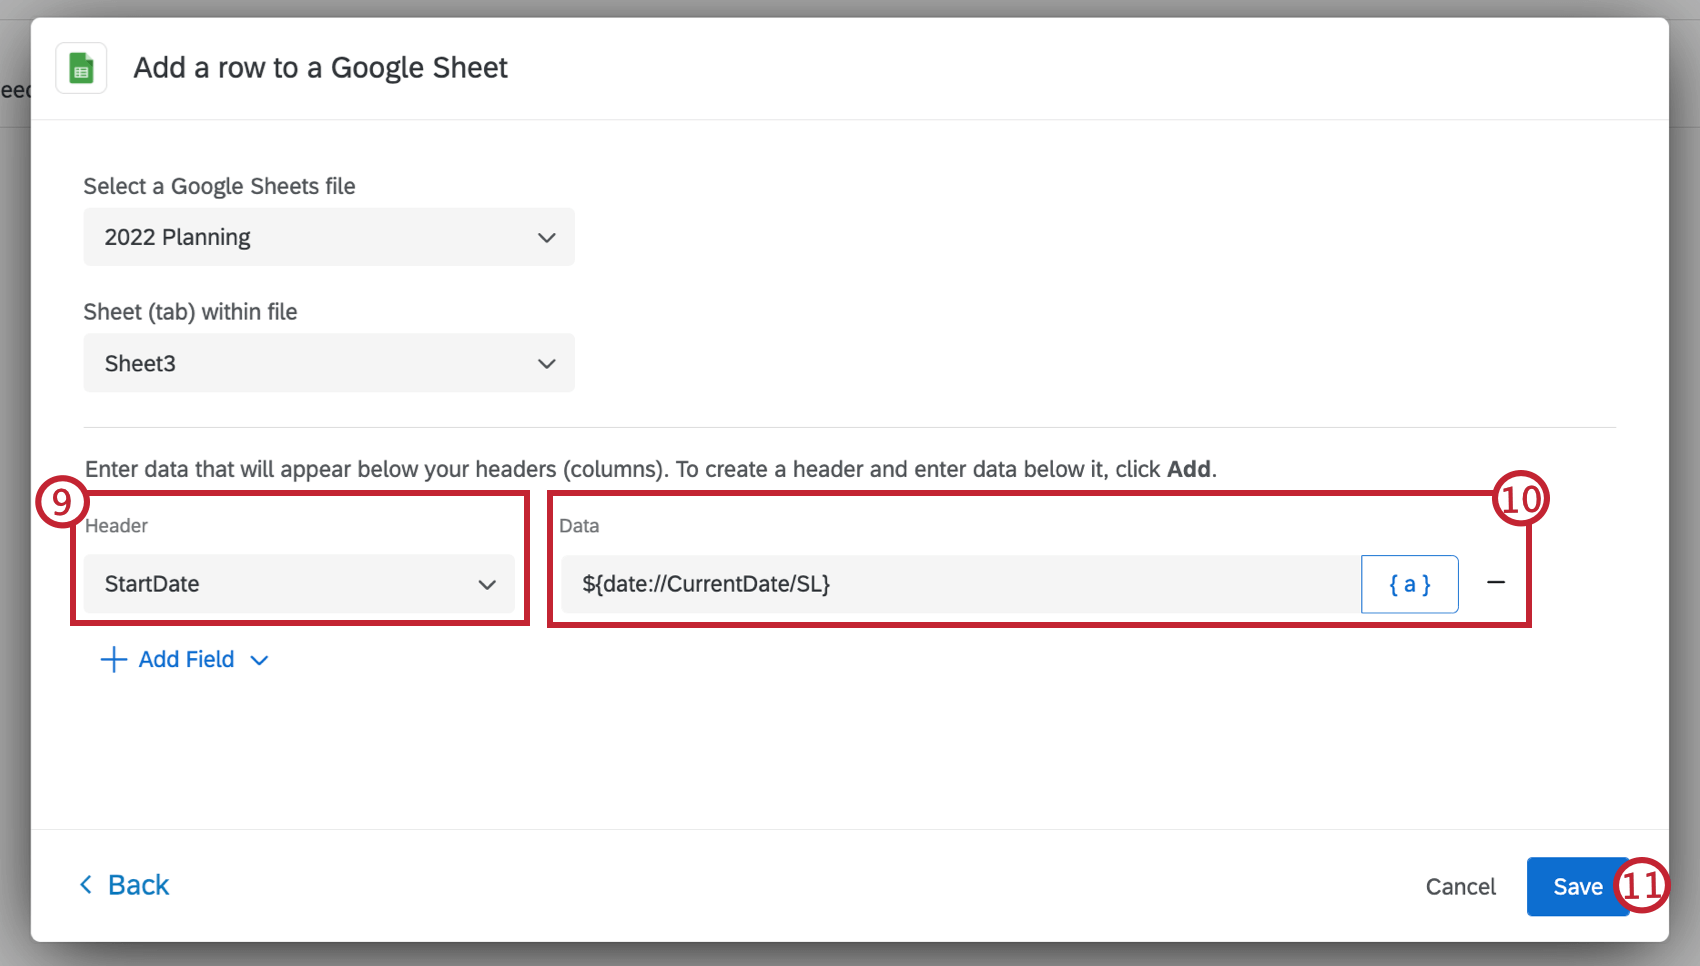This screenshot has width=1700, height=966.
Task: Click inside the Data value input field
Action: tap(960, 584)
